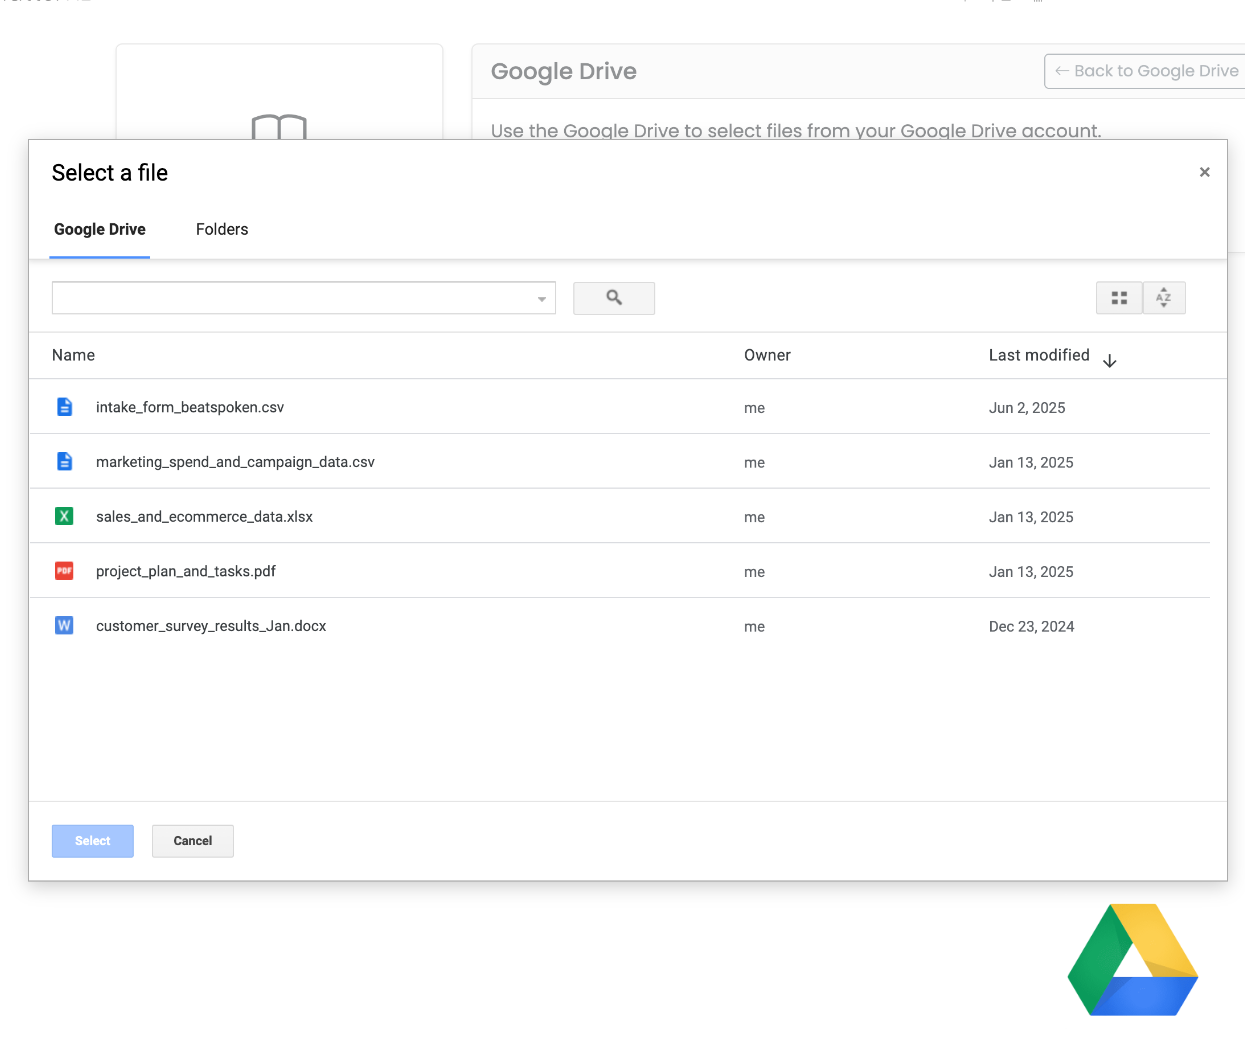Click the intake_form_beatspoken.csv document icon
This screenshot has width=1245, height=1053.
pyautogui.click(x=65, y=407)
